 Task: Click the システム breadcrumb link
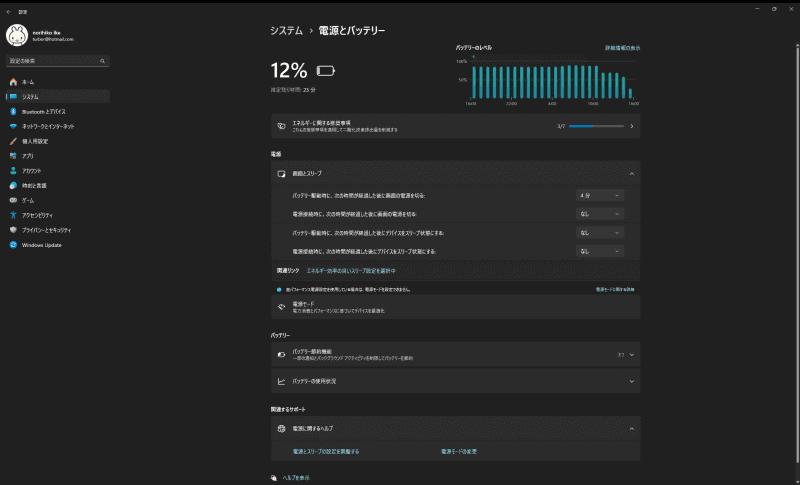tap(286, 31)
